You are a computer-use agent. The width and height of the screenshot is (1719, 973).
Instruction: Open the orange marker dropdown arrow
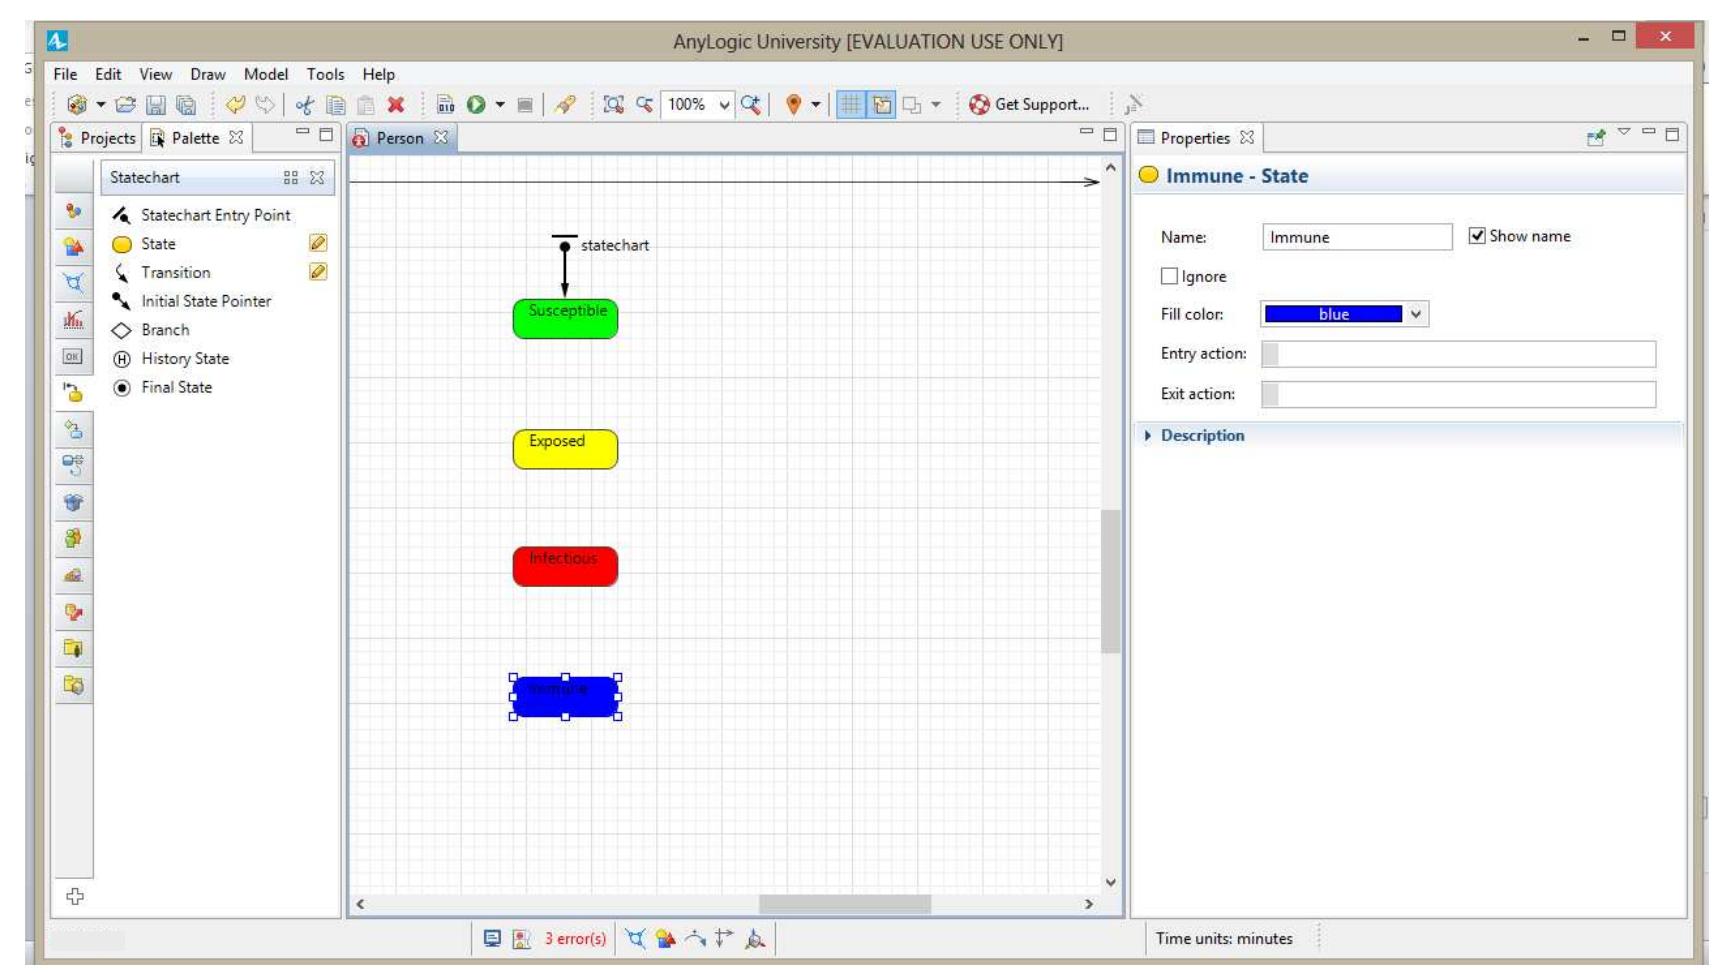click(x=816, y=105)
